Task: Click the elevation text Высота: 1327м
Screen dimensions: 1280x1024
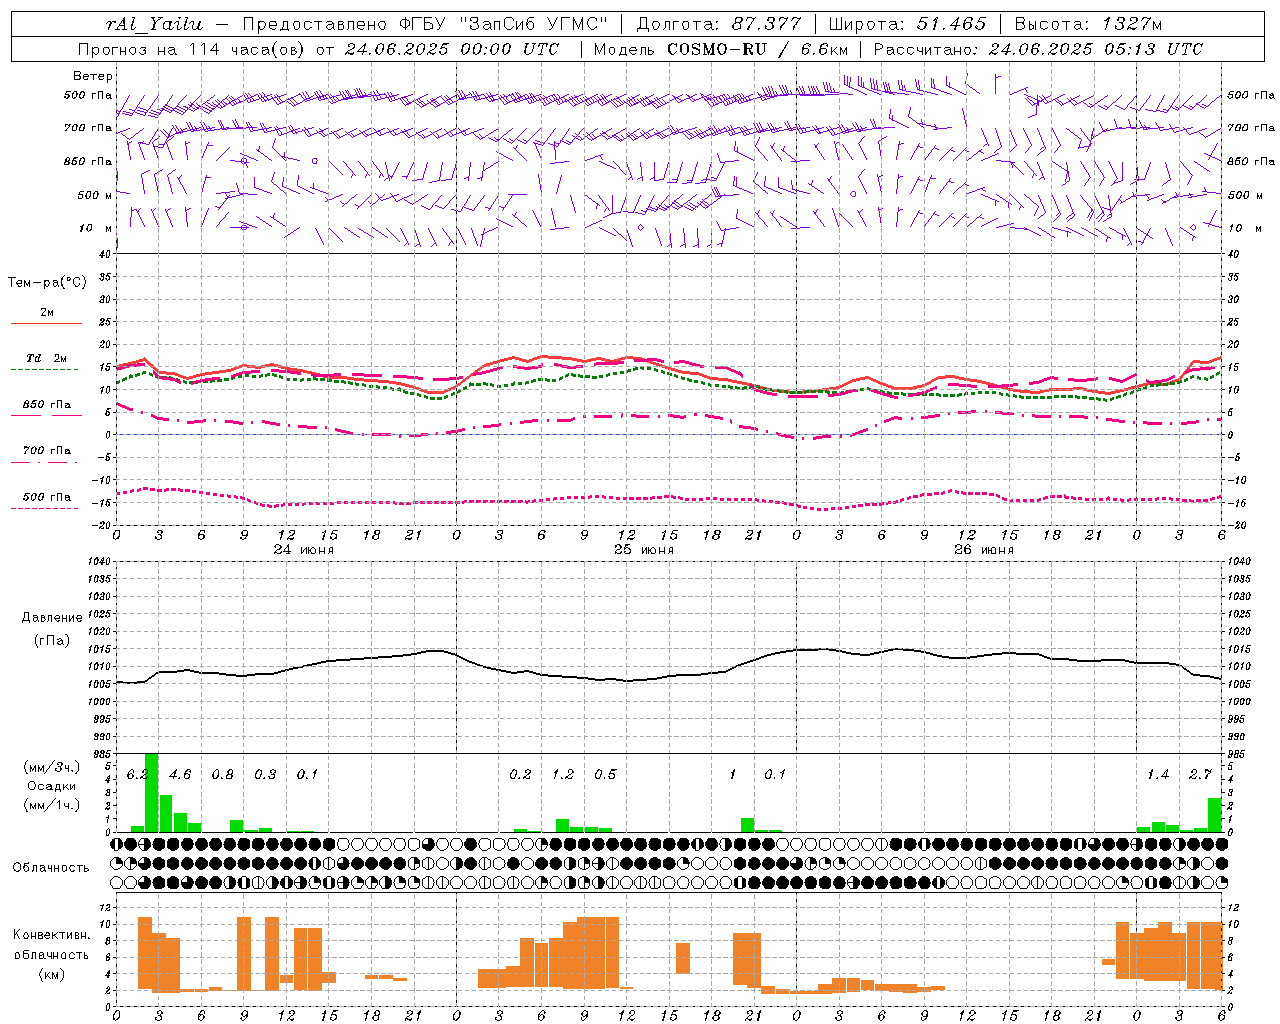Action: click(x=1088, y=24)
